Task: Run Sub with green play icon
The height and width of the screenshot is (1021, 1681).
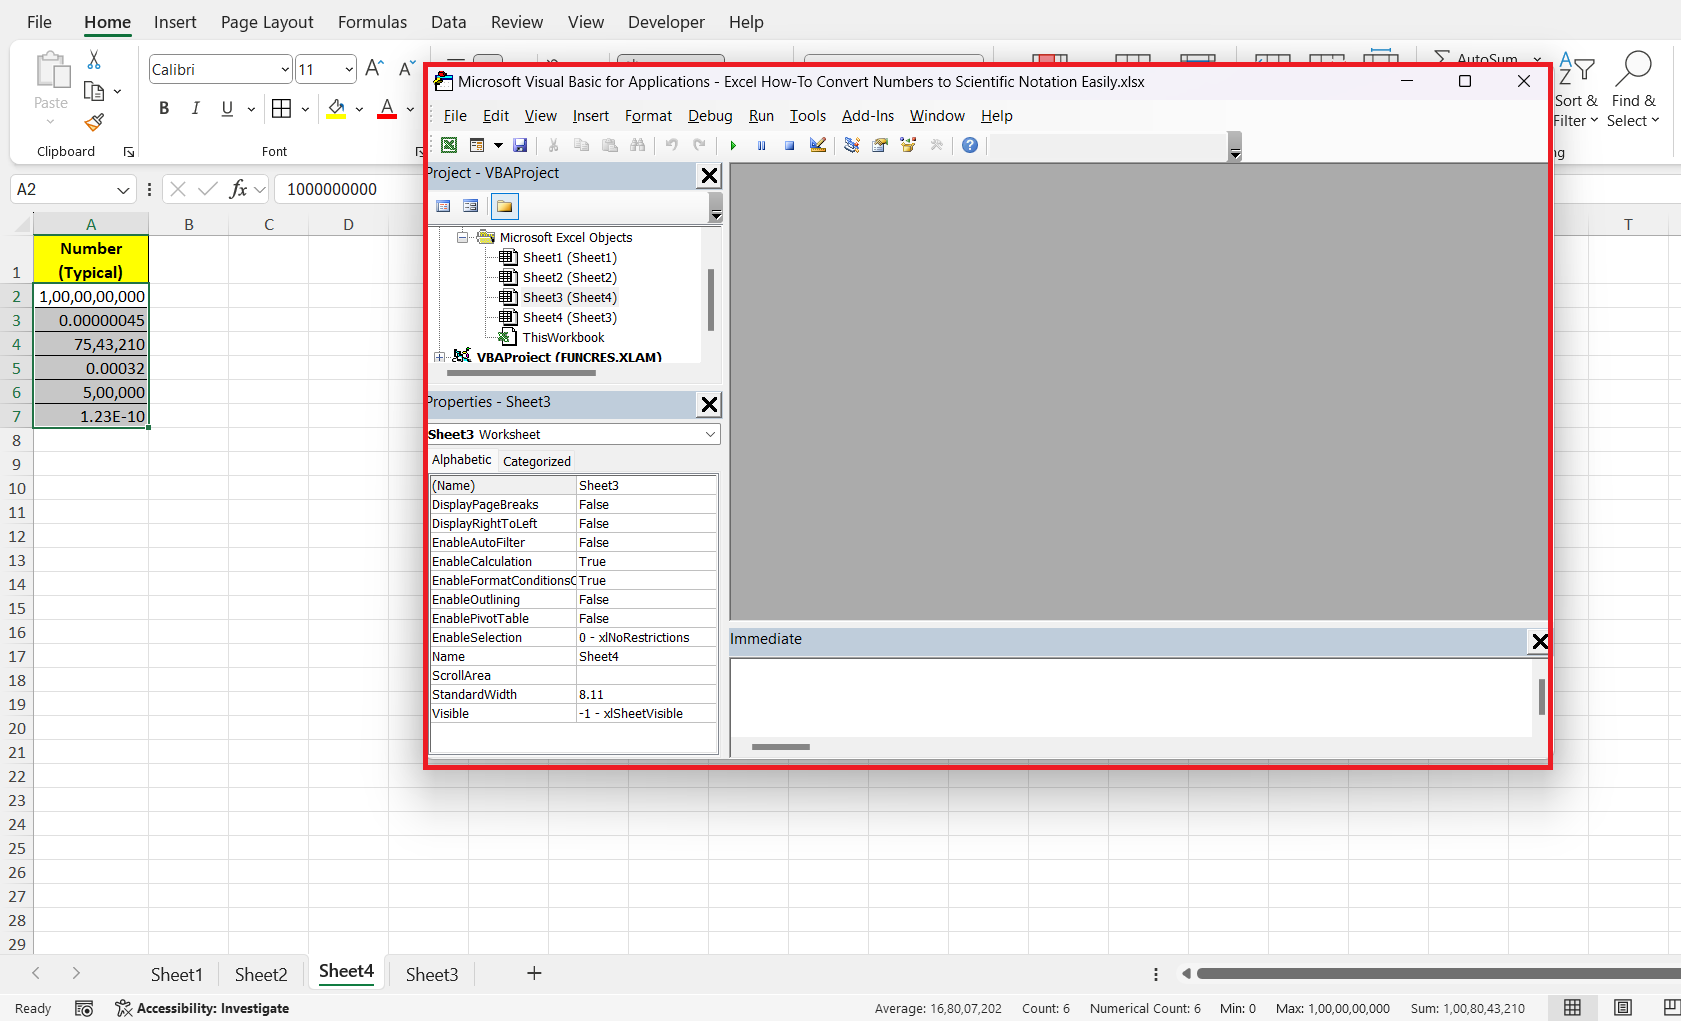Action: (x=733, y=145)
